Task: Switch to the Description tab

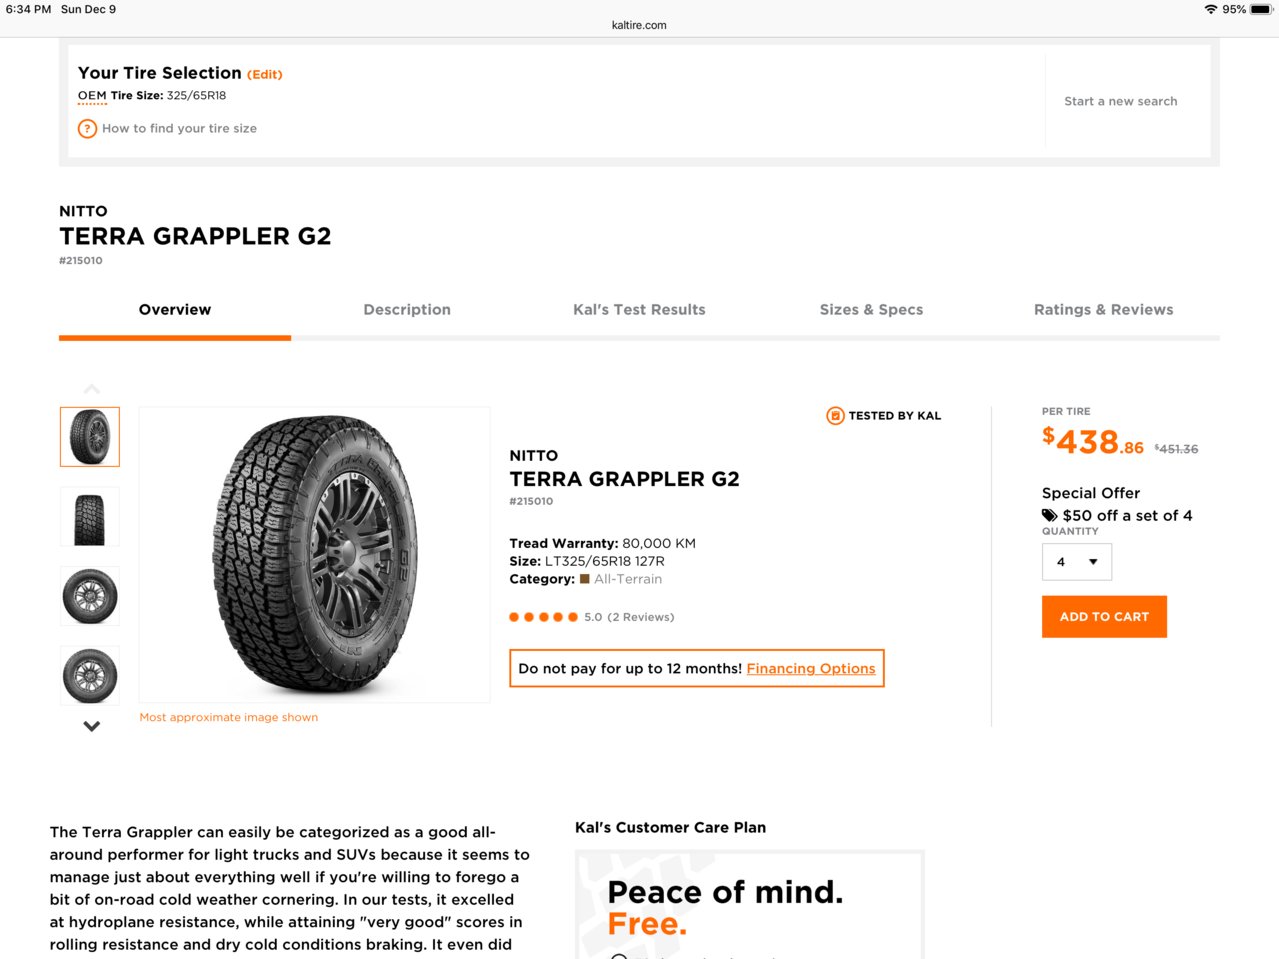Action: (x=407, y=310)
